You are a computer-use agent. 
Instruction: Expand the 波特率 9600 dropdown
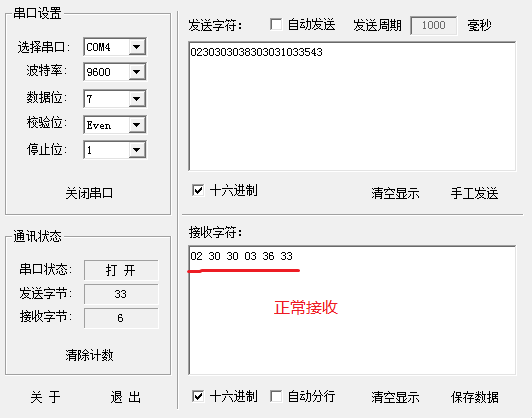click(x=115, y=72)
